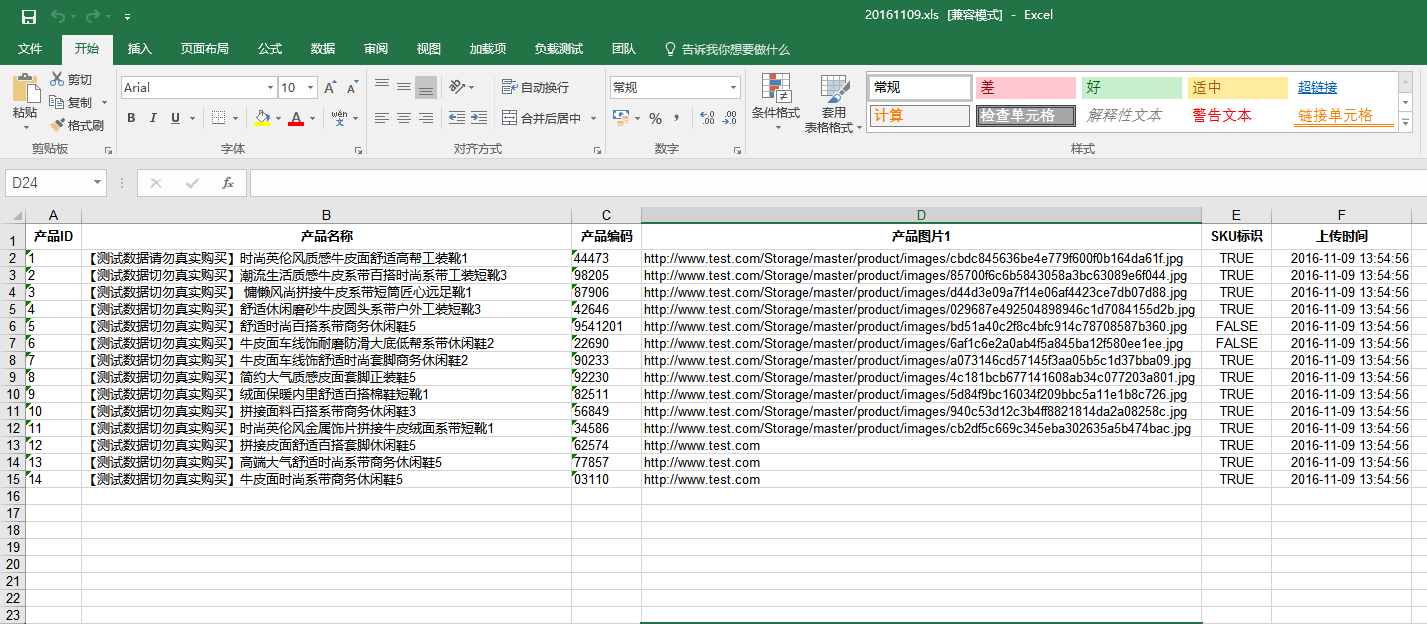Toggle Bold formatting
This screenshot has height=624, width=1427.
[131, 118]
